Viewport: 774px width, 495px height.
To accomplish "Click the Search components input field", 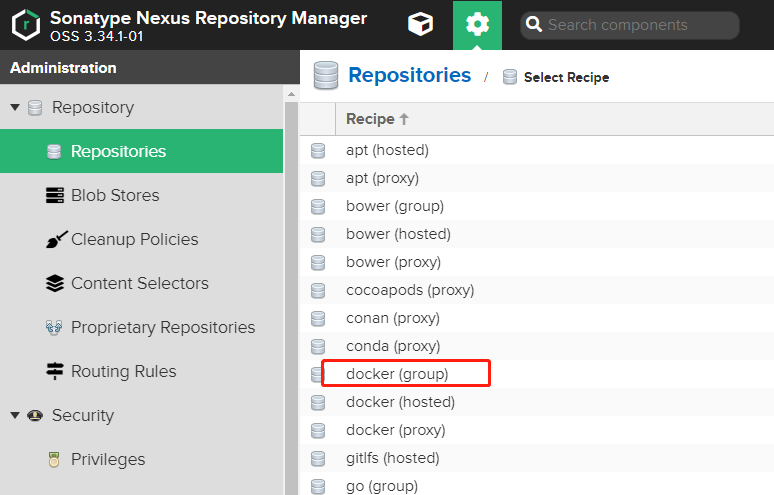I will point(640,25).
